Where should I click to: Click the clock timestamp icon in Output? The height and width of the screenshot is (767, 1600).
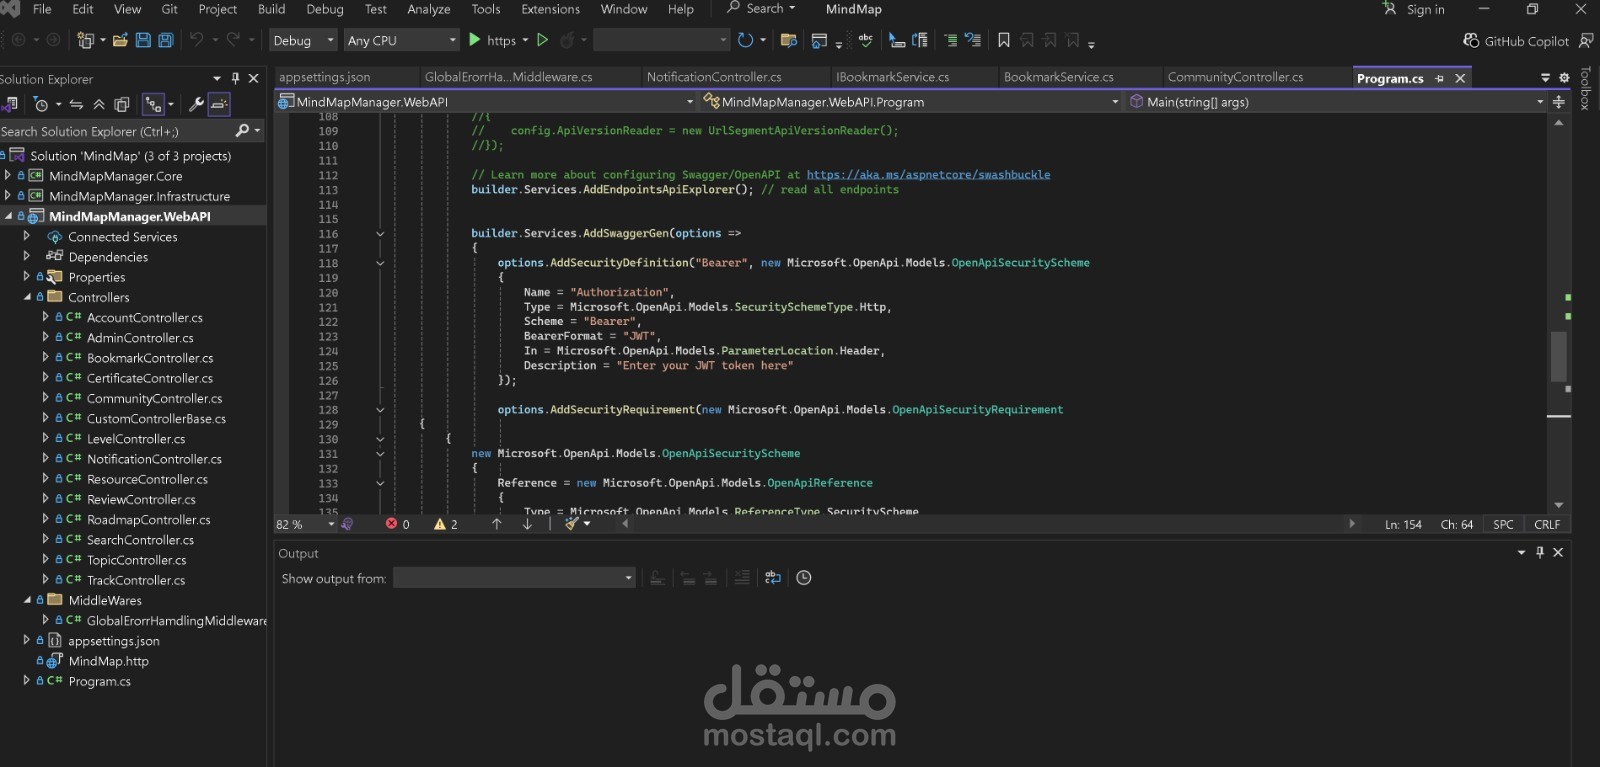click(804, 578)
